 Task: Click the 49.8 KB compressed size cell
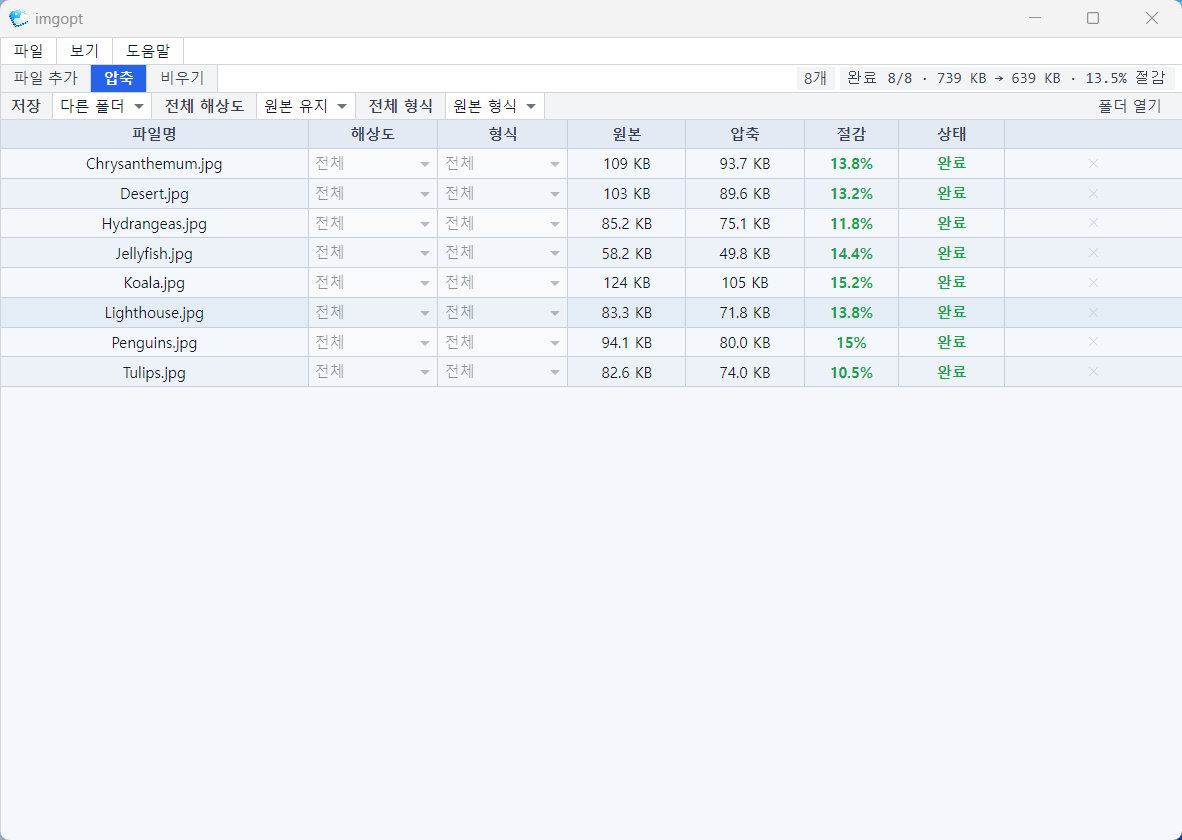[745, 253]
